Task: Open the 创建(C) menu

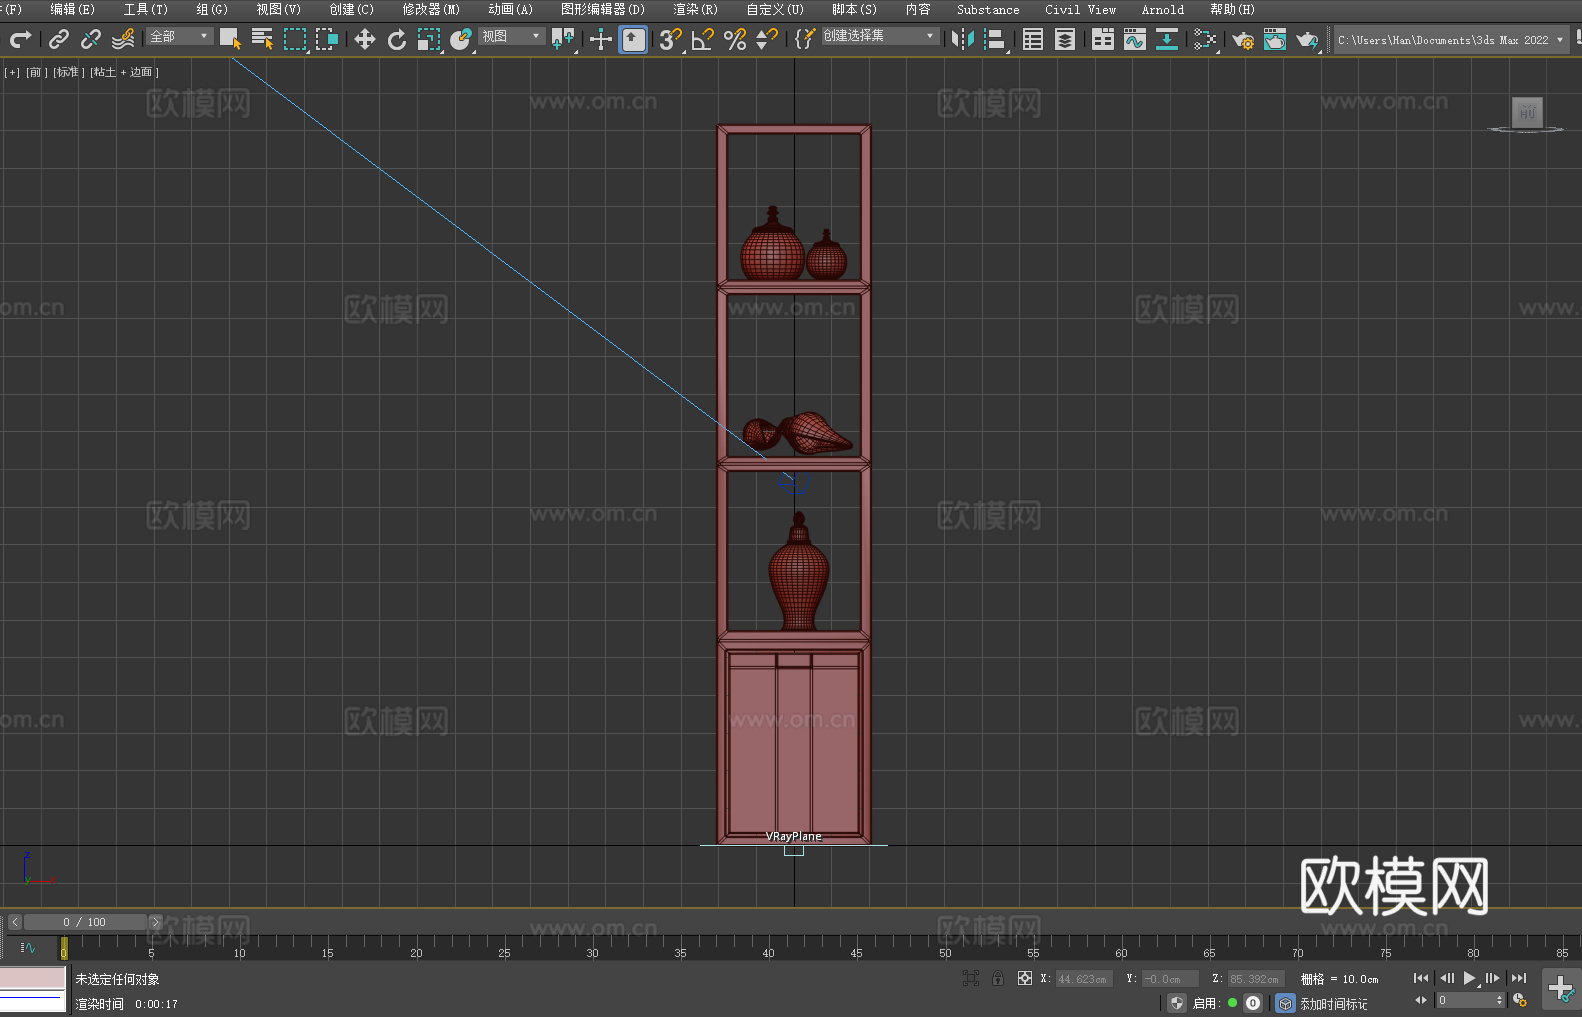Action: click(351, 9)
